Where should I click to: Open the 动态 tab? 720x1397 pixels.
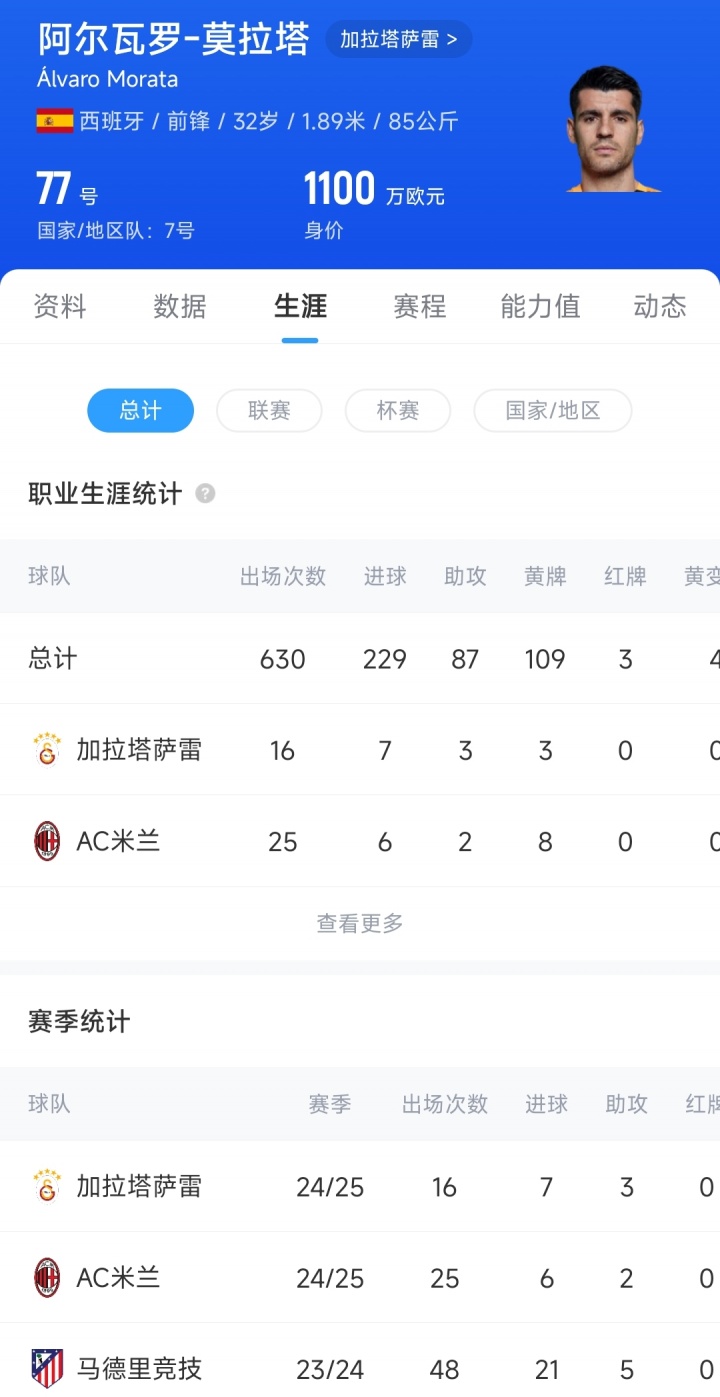click(x=660, y=306)
